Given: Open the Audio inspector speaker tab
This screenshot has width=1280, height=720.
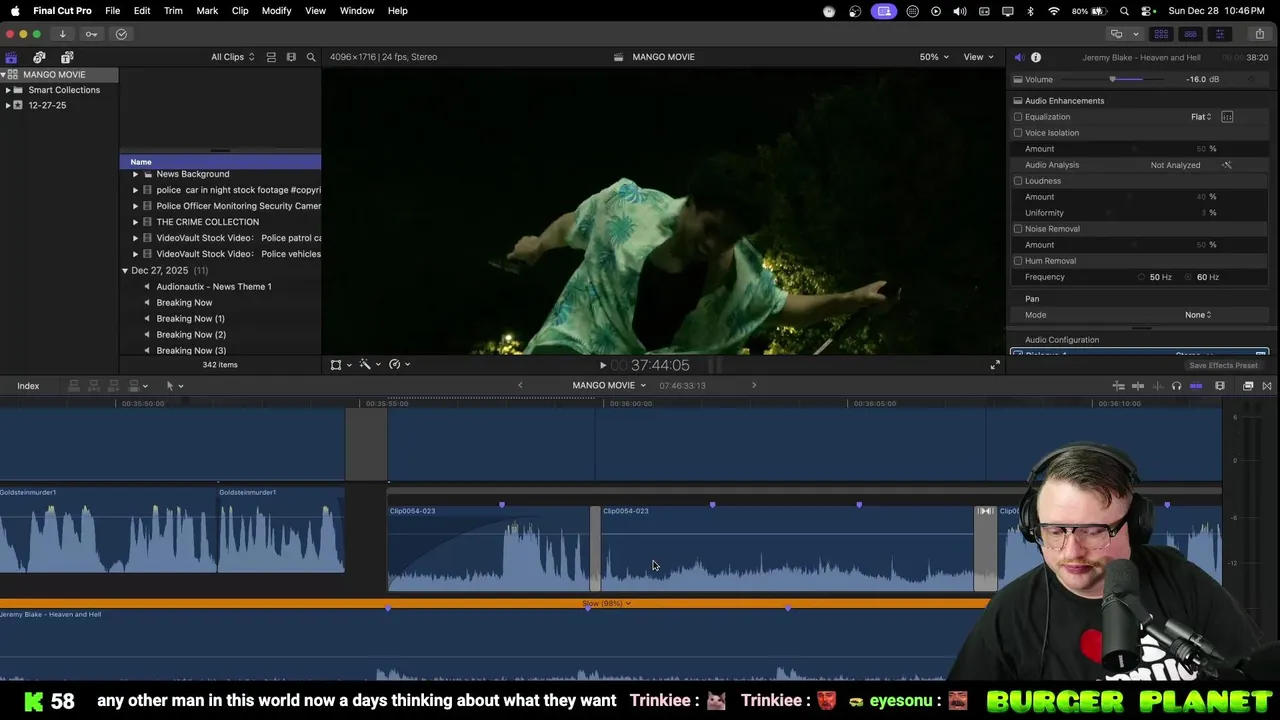Looking at the screenshot, I should coord(1019,57).
